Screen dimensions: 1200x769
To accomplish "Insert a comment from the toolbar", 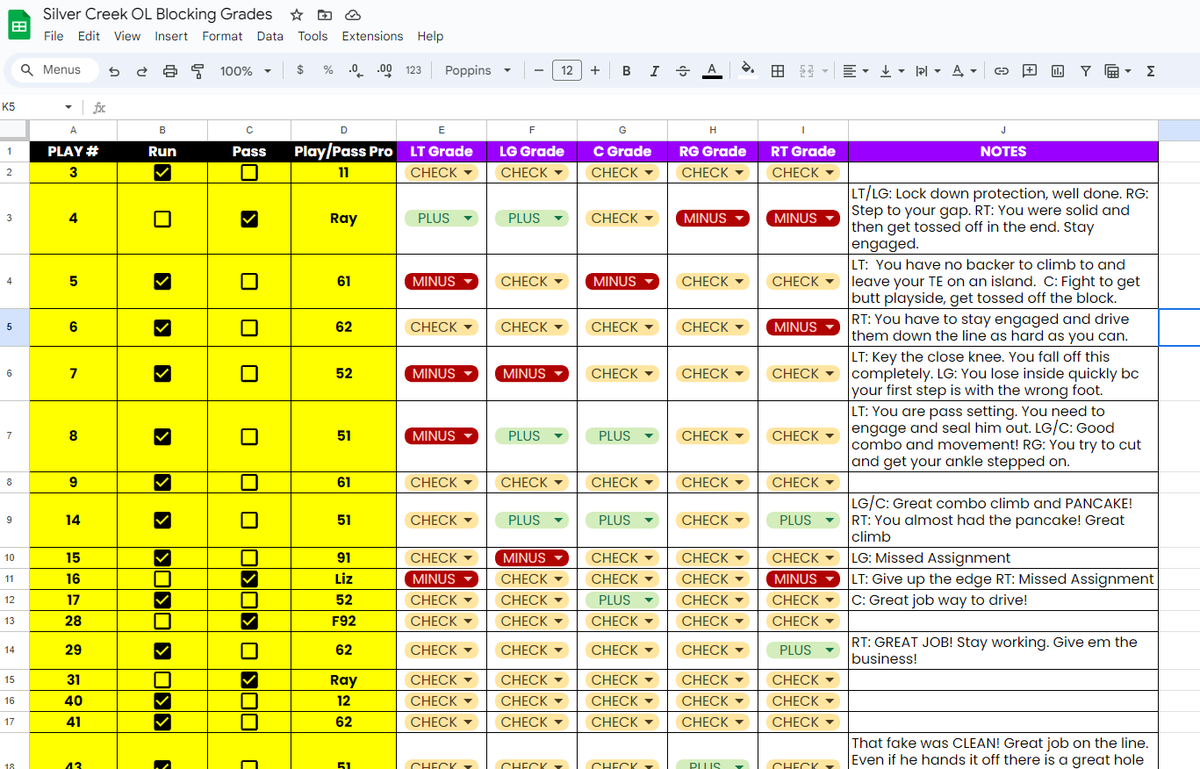I will [x=1029, y=71].
